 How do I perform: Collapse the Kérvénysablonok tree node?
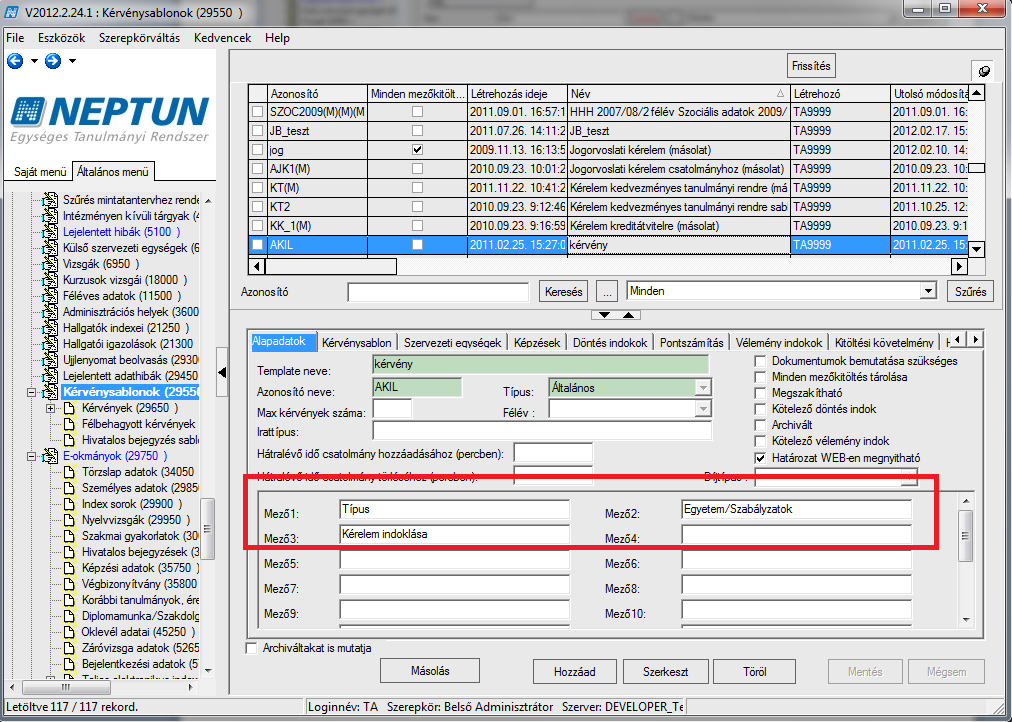(x=31, y=392)
